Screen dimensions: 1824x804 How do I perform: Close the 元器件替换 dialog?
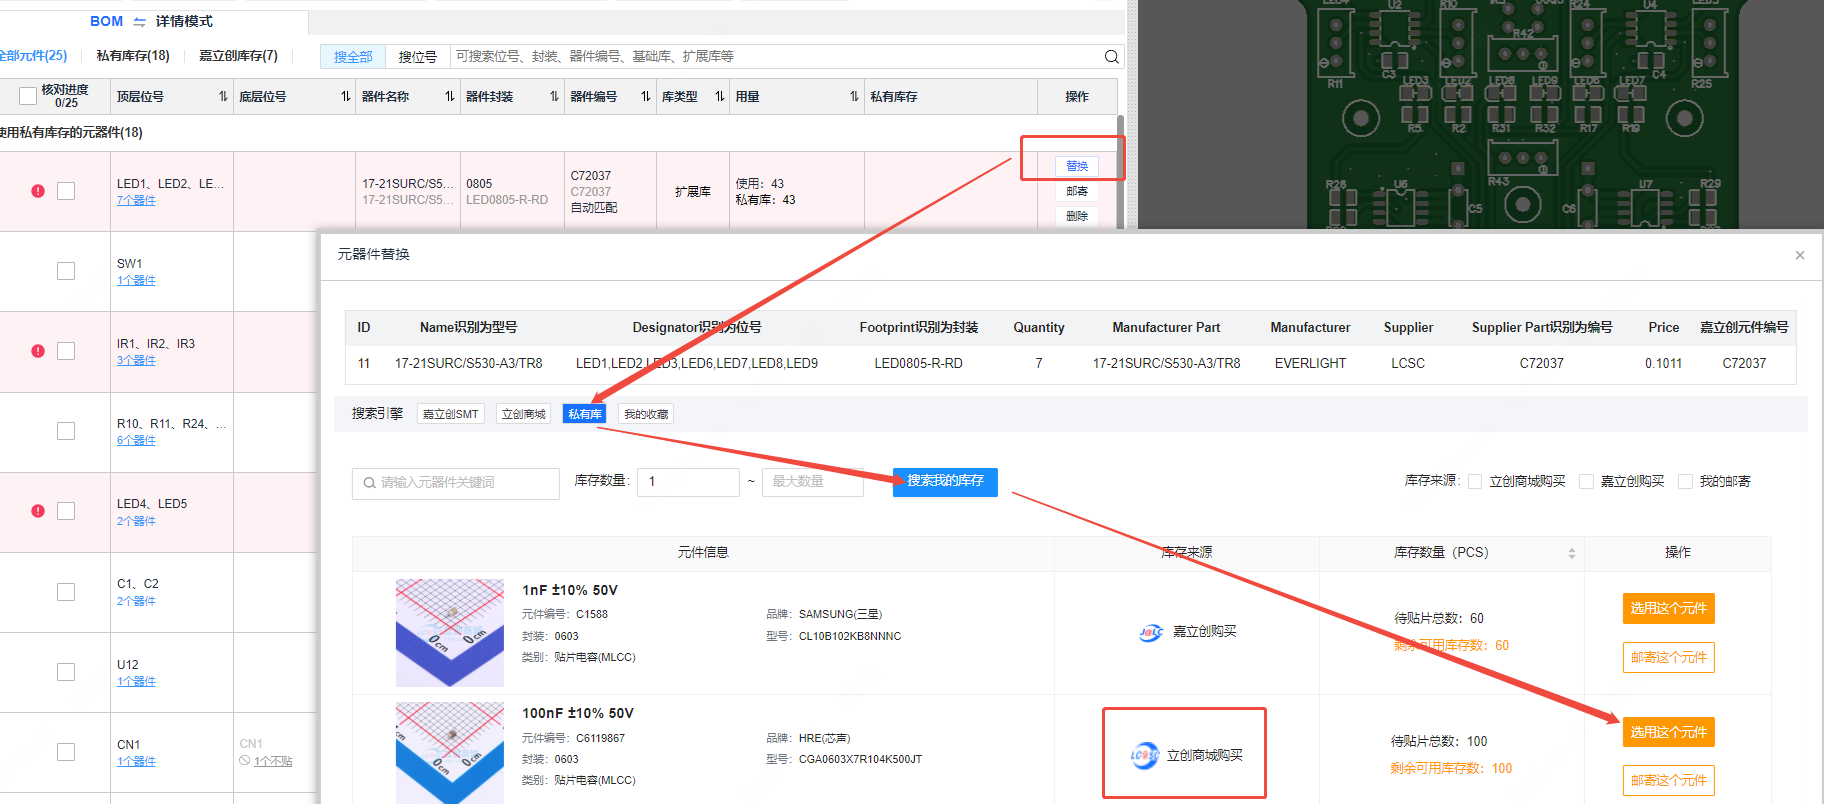click(x=1799, y=255)
